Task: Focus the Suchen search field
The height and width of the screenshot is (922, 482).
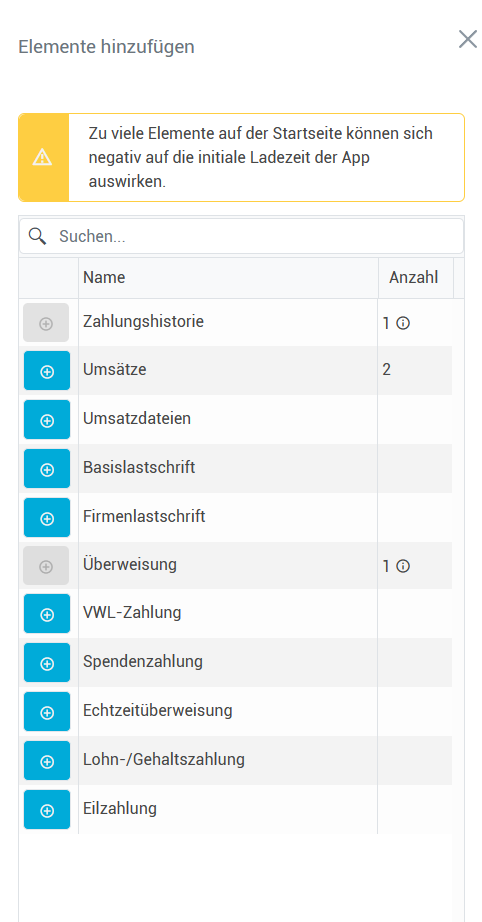Action: click(242, 236)
